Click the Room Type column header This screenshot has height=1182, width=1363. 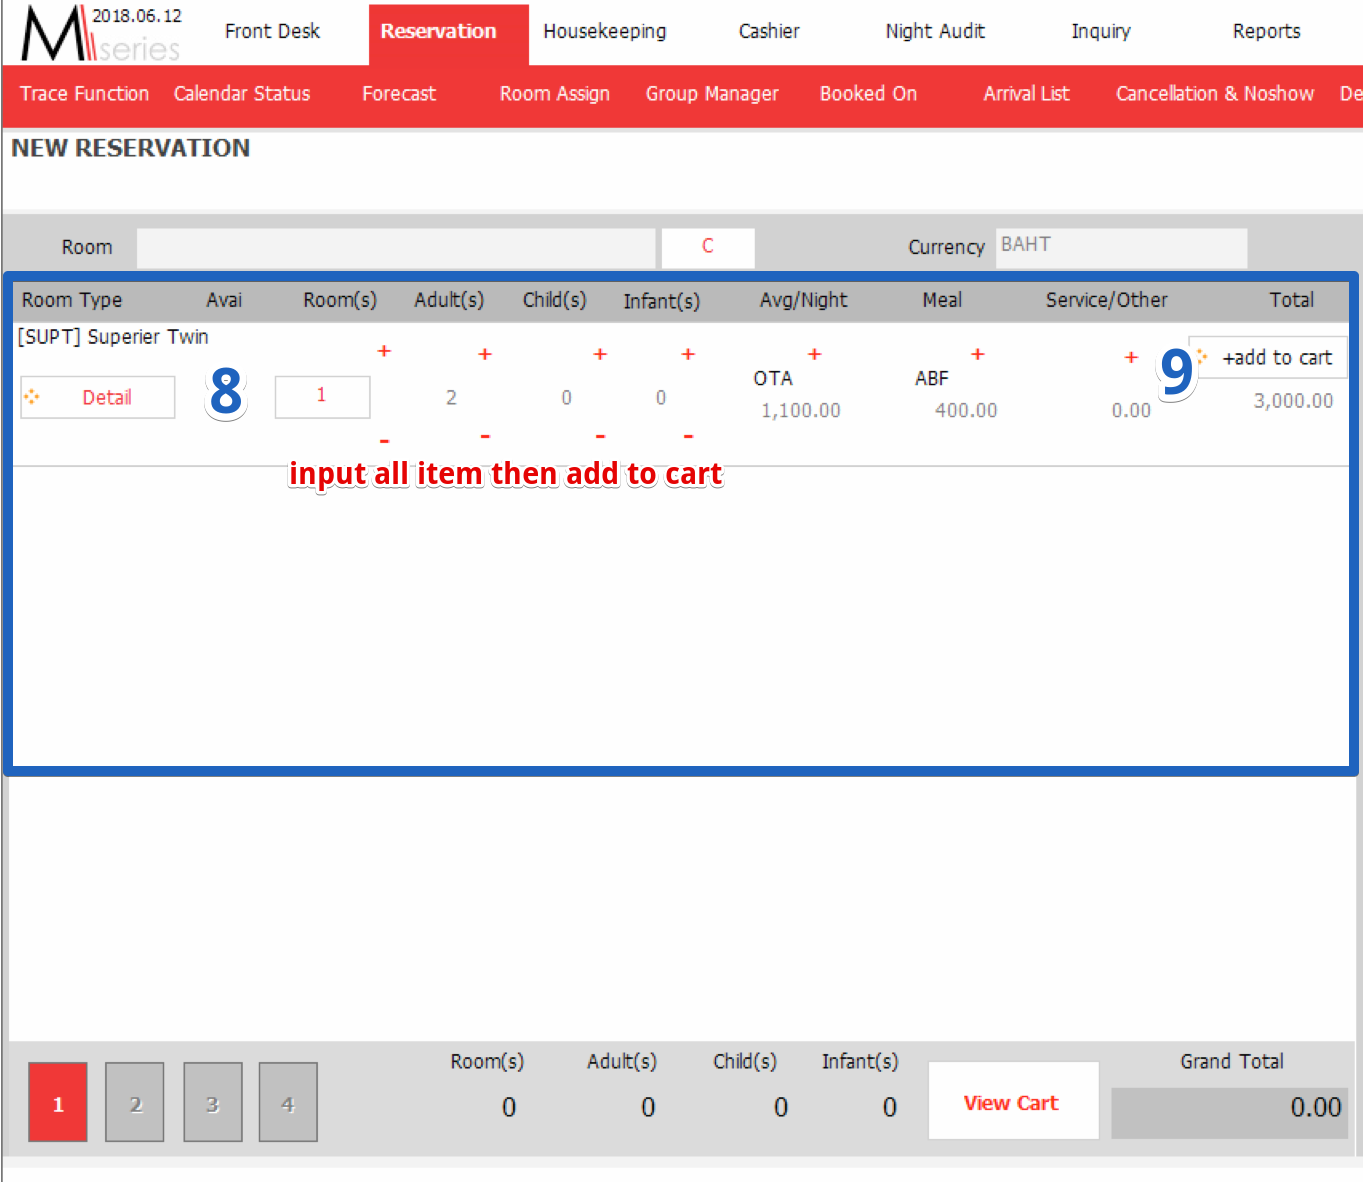(72, 300)
